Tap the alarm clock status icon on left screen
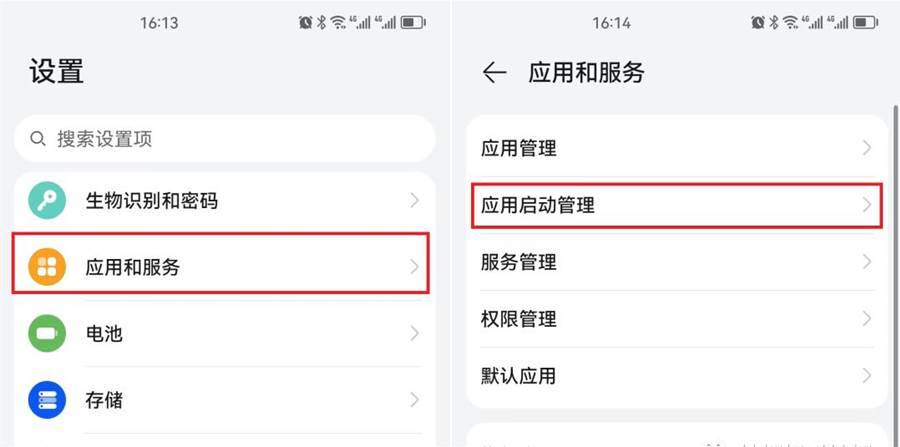This screenshot has width=900, height=447. pos(305,22)
